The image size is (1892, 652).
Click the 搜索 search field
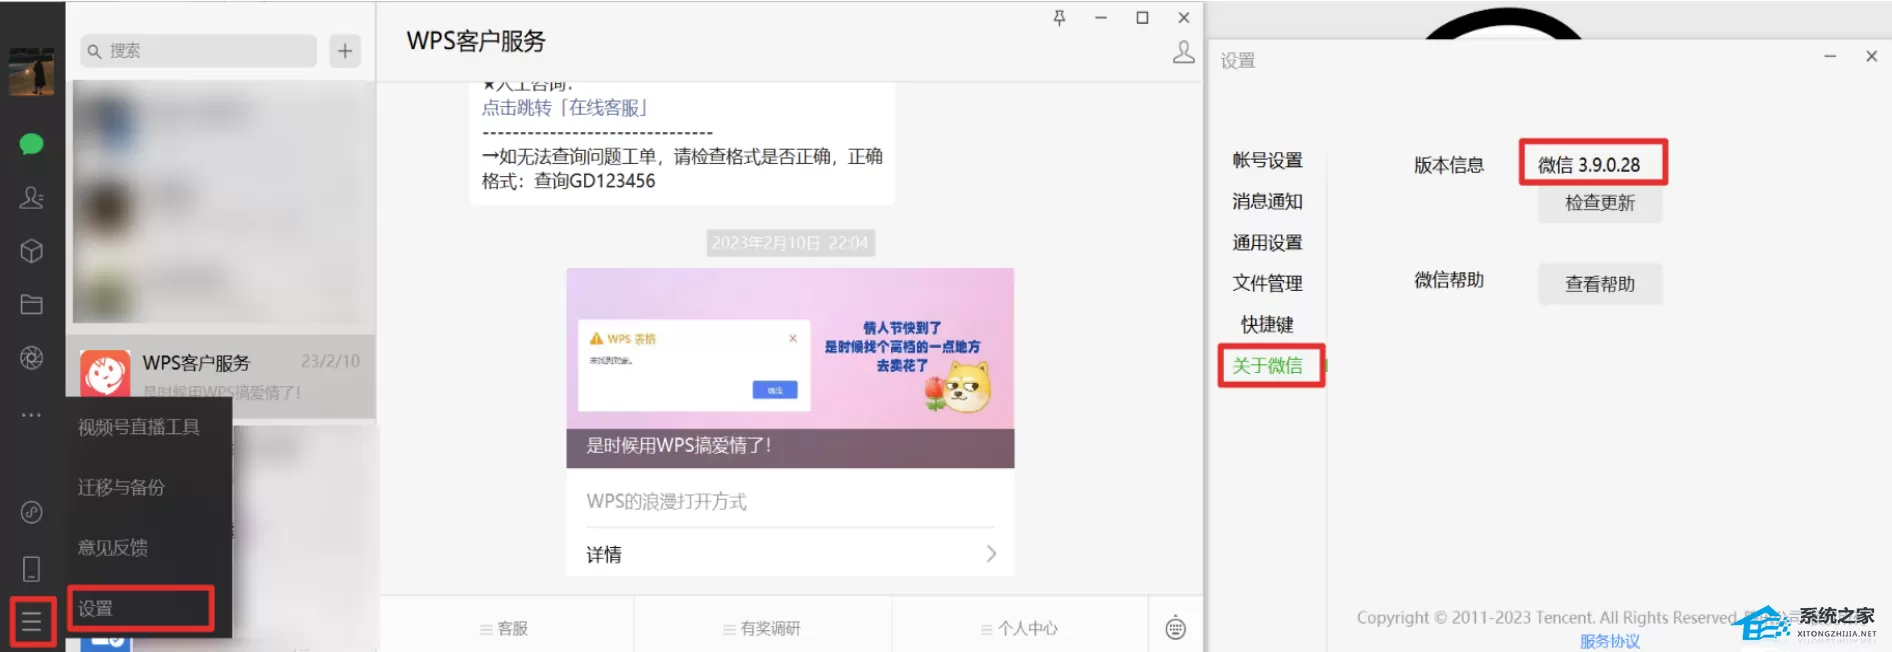(198, 51)
